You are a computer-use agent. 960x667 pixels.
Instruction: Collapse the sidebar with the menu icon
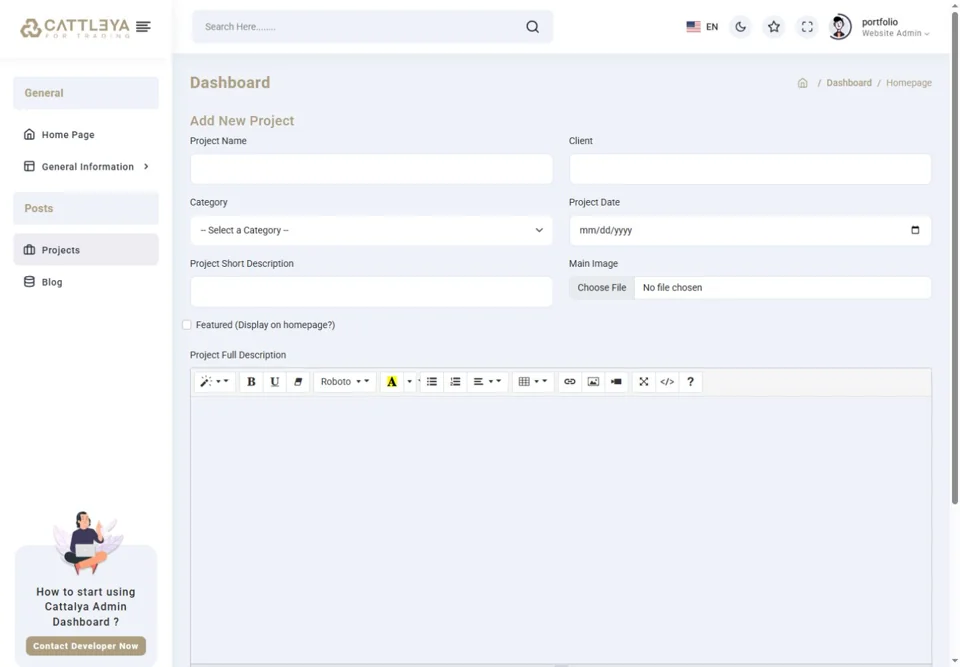tap(143, 26)
